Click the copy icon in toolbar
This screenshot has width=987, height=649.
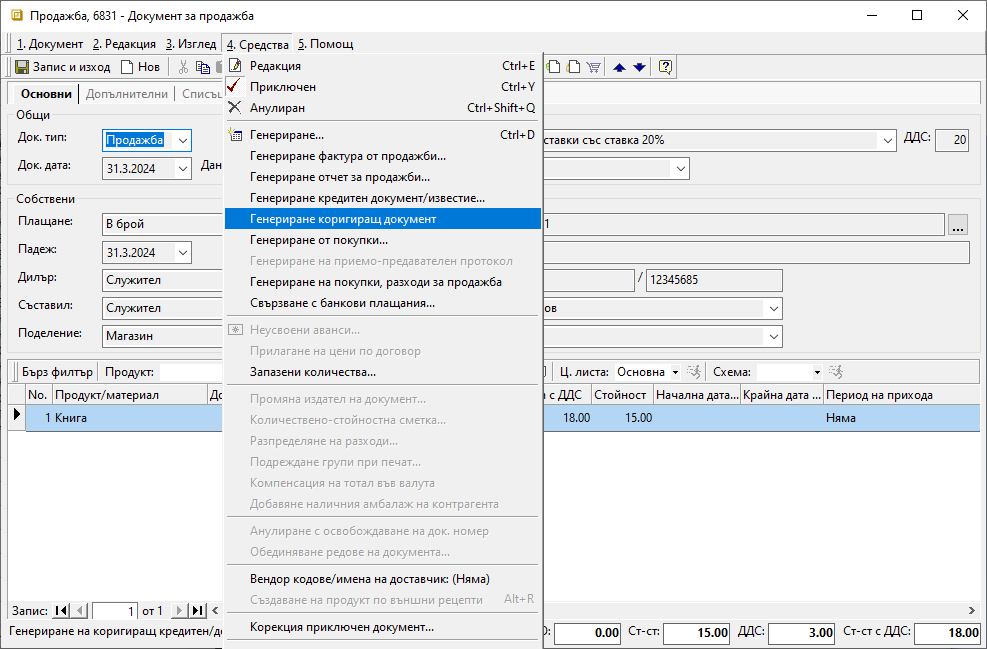(x=203, y=67)
